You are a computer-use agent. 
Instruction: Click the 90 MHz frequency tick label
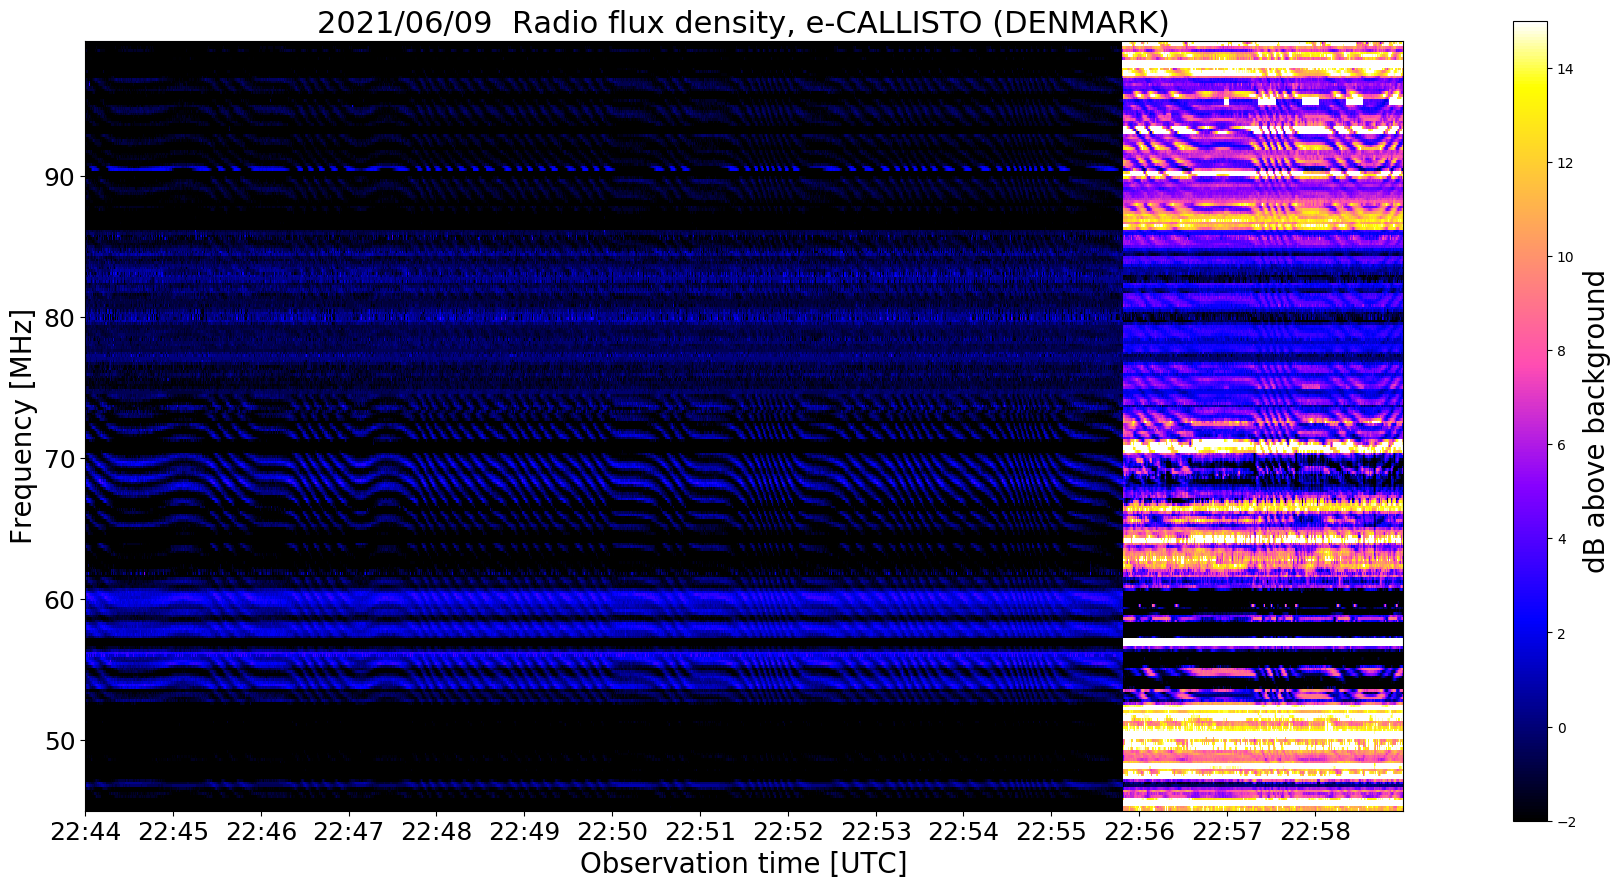[x=59, y=177]
